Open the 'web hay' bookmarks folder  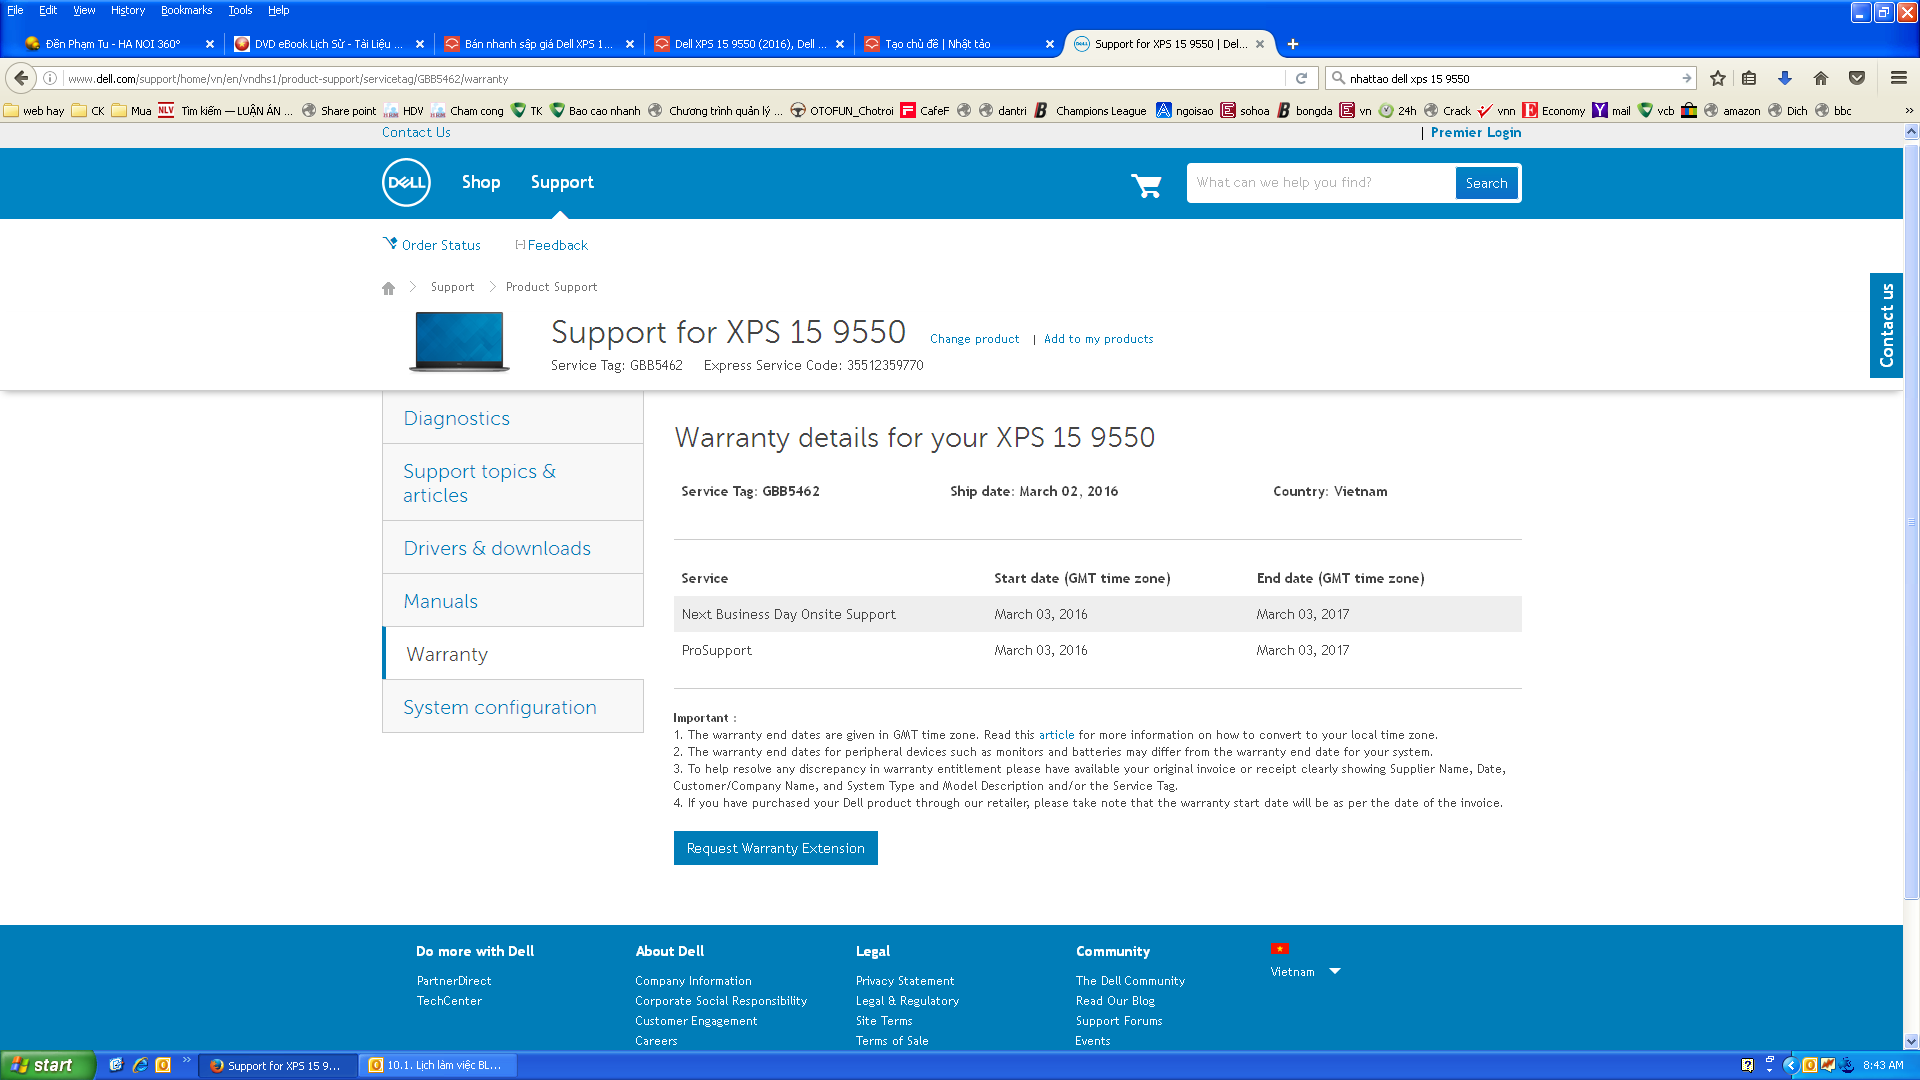[x=35, y=111]
